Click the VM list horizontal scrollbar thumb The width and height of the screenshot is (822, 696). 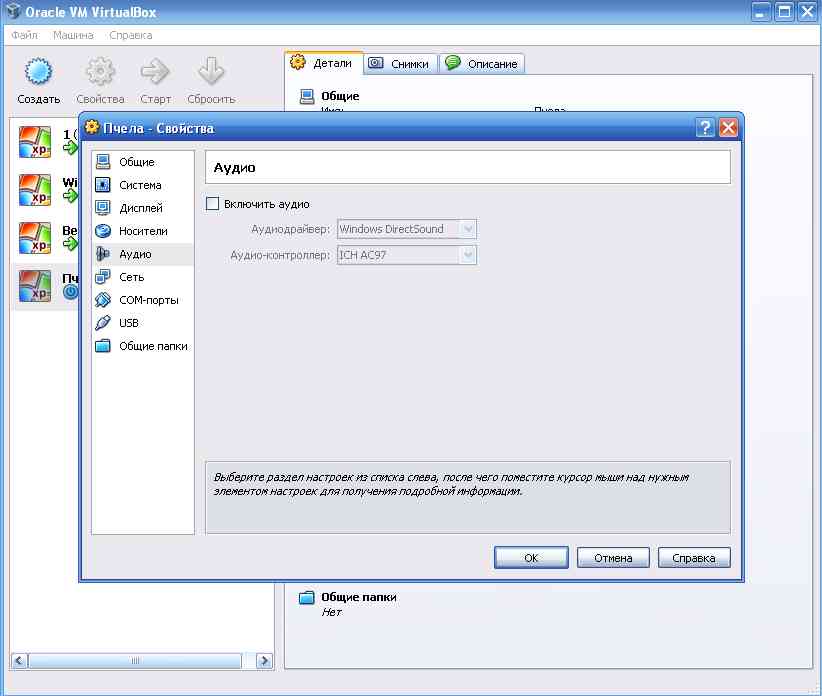pyautogui.click(x=135, y=660)
